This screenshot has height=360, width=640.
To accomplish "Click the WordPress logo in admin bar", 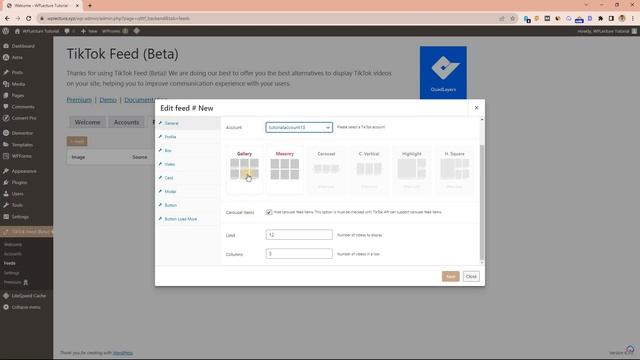I will [5, 31].
